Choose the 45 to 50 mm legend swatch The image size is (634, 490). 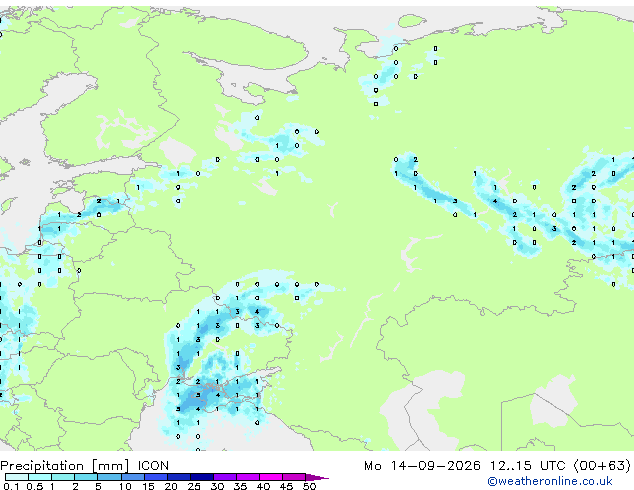tap(294, 477)
